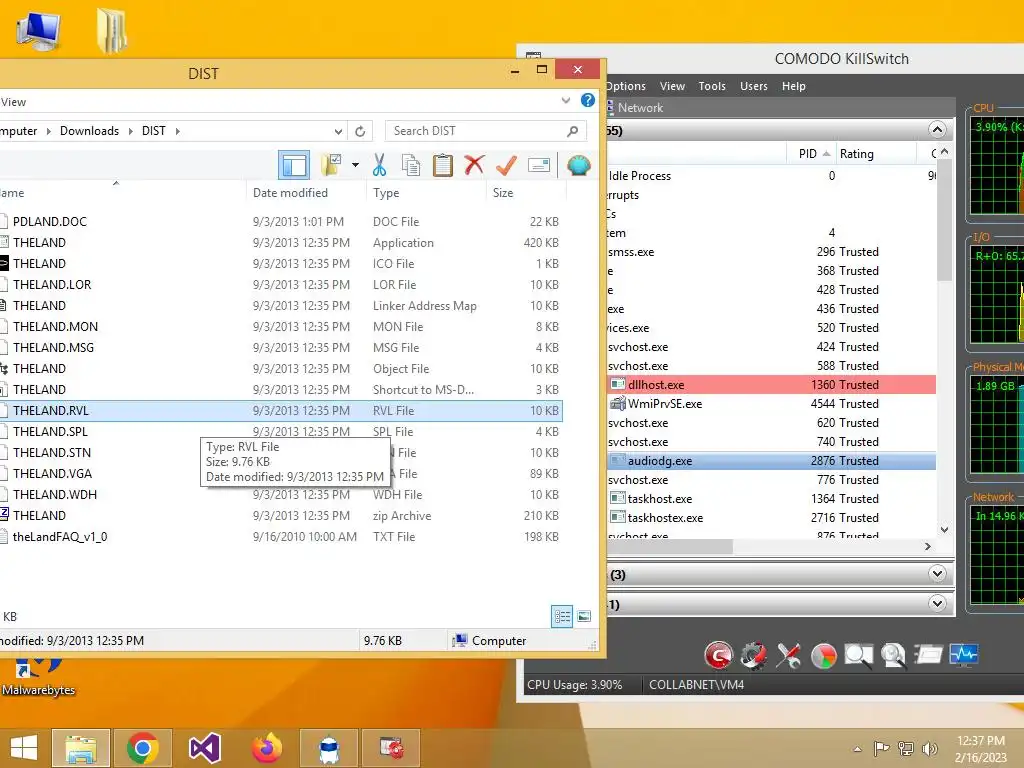This screenshot has height=768, width=1024.
Task: Switch to details view button in DIST
Action: (x=562, y=616)
